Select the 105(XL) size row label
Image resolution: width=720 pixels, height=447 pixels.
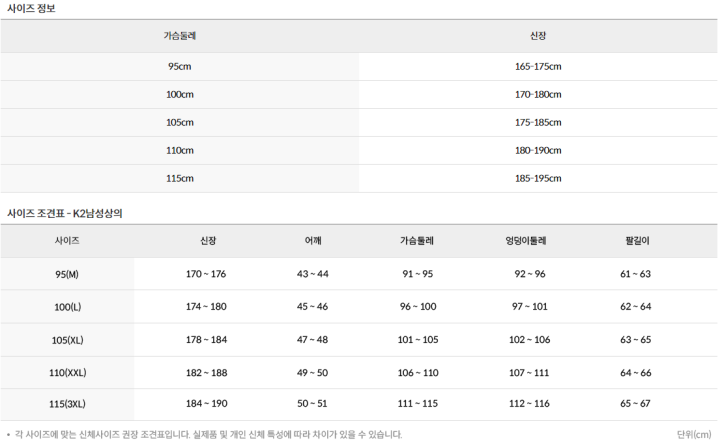pyautogui.click(x=68, y=340)
